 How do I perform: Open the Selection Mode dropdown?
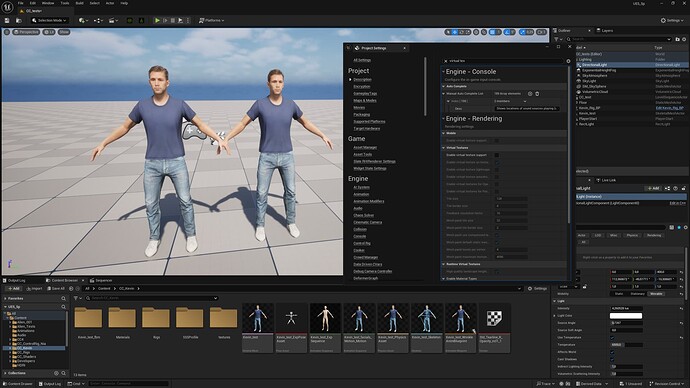[49, 20]
